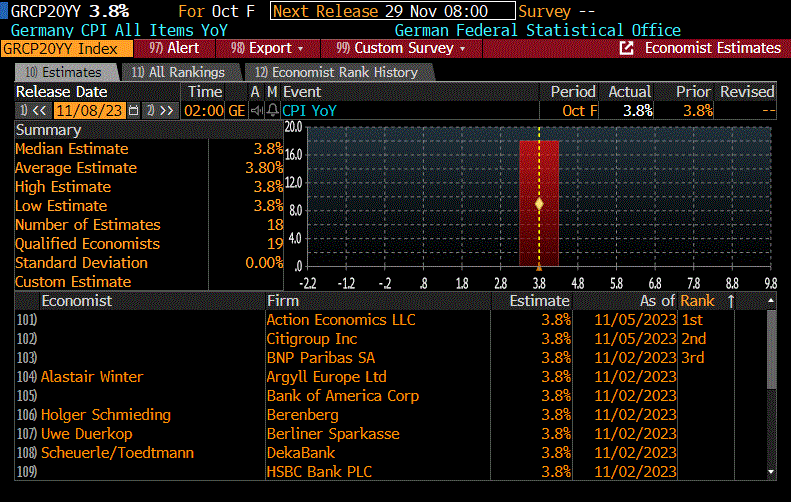Go to the next release date arrow

point(160,110)
